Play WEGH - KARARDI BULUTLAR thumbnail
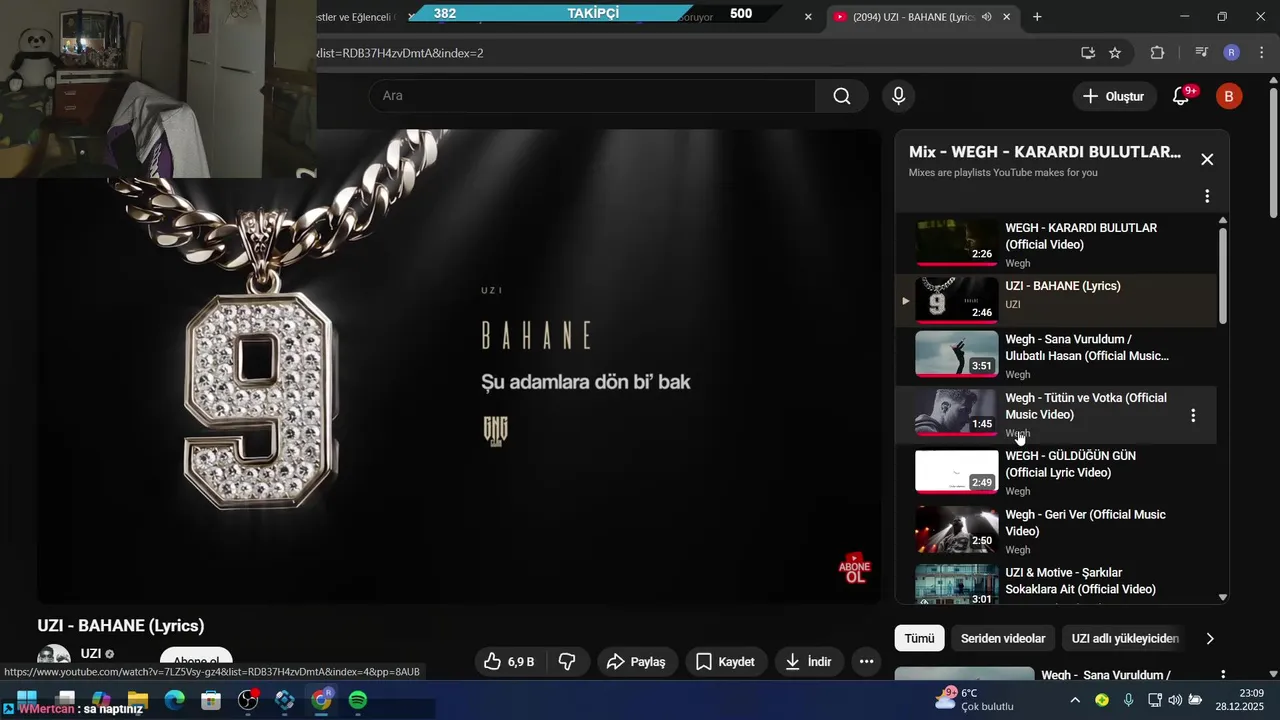The width and height of the screenshot is (1280, 720). [x=957, y=241]
